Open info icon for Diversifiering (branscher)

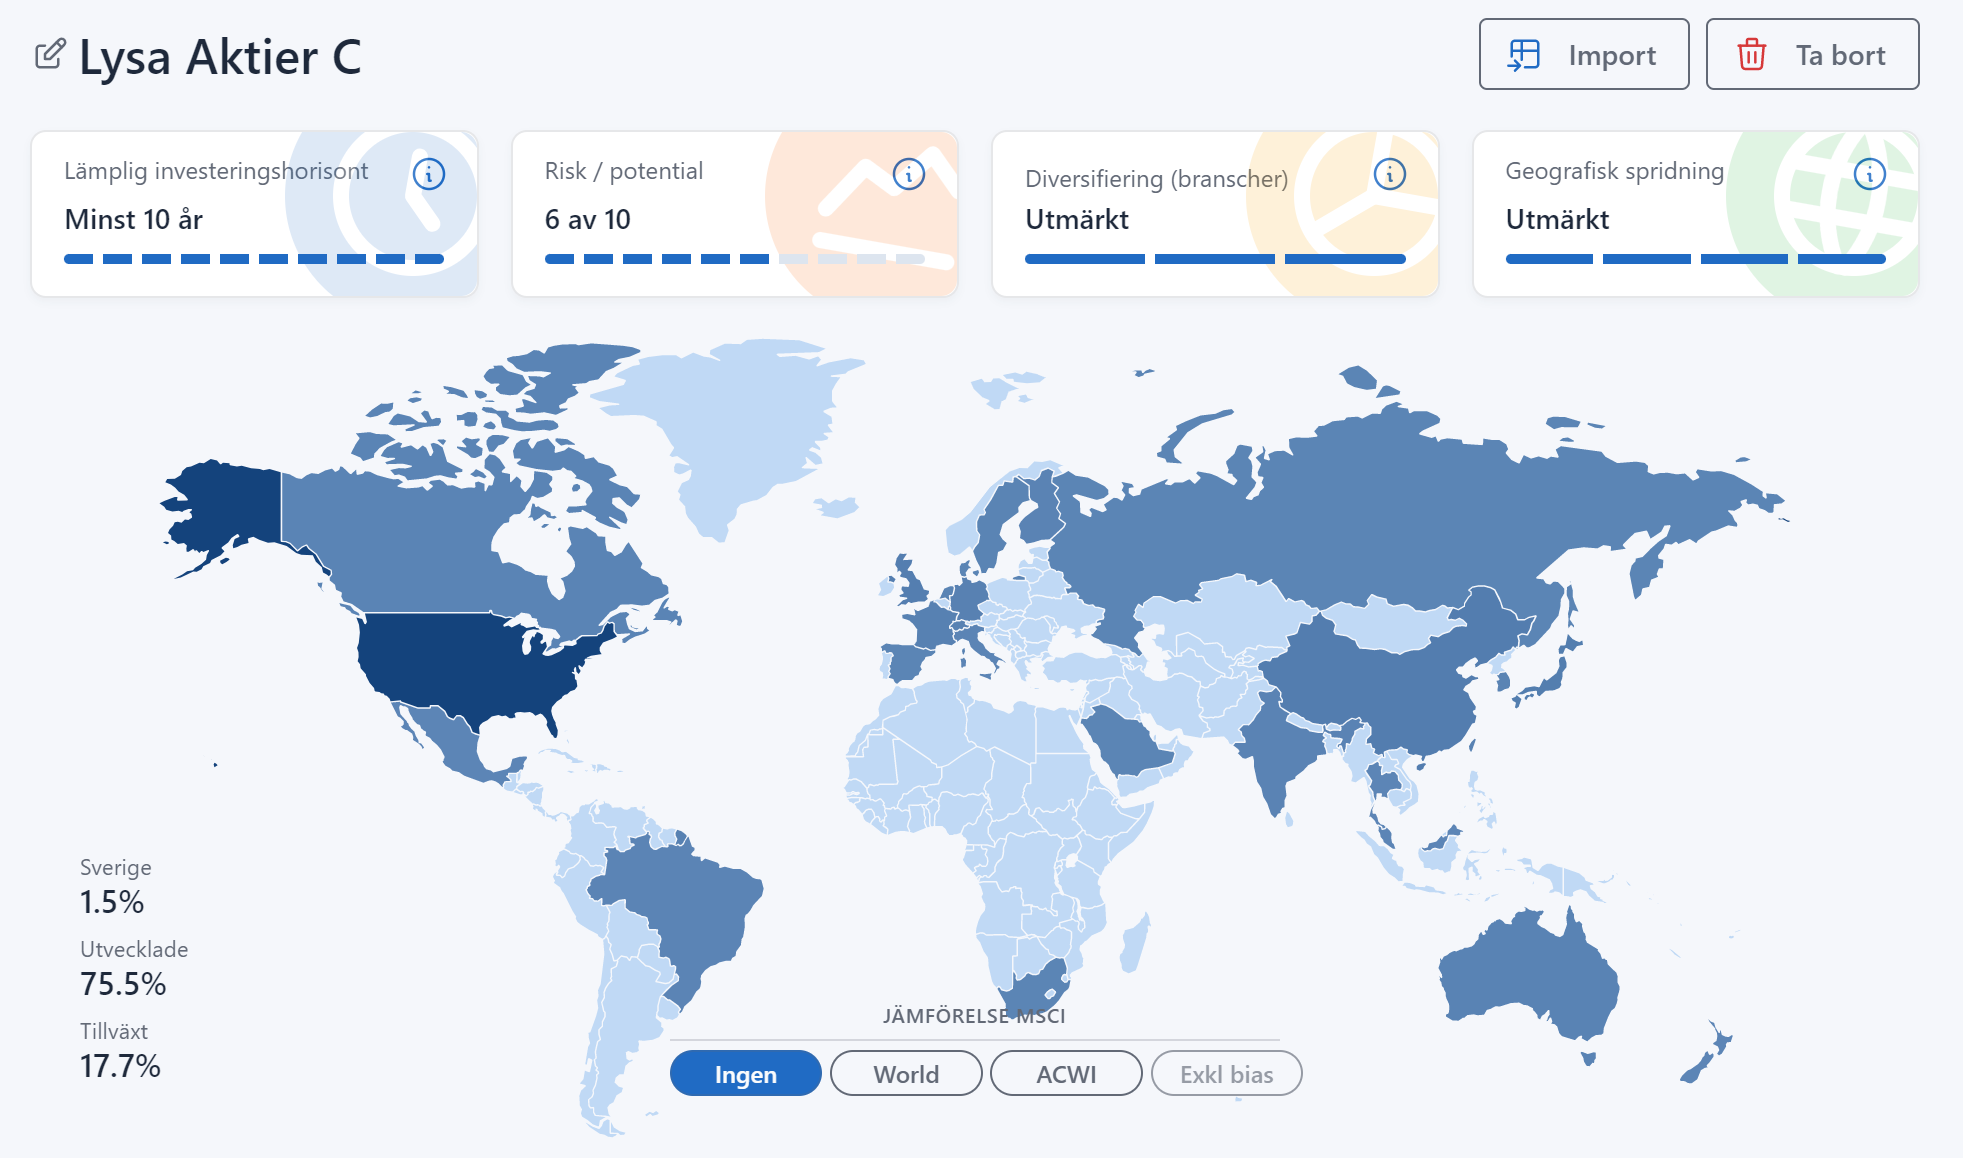(x=1389, y=174)
